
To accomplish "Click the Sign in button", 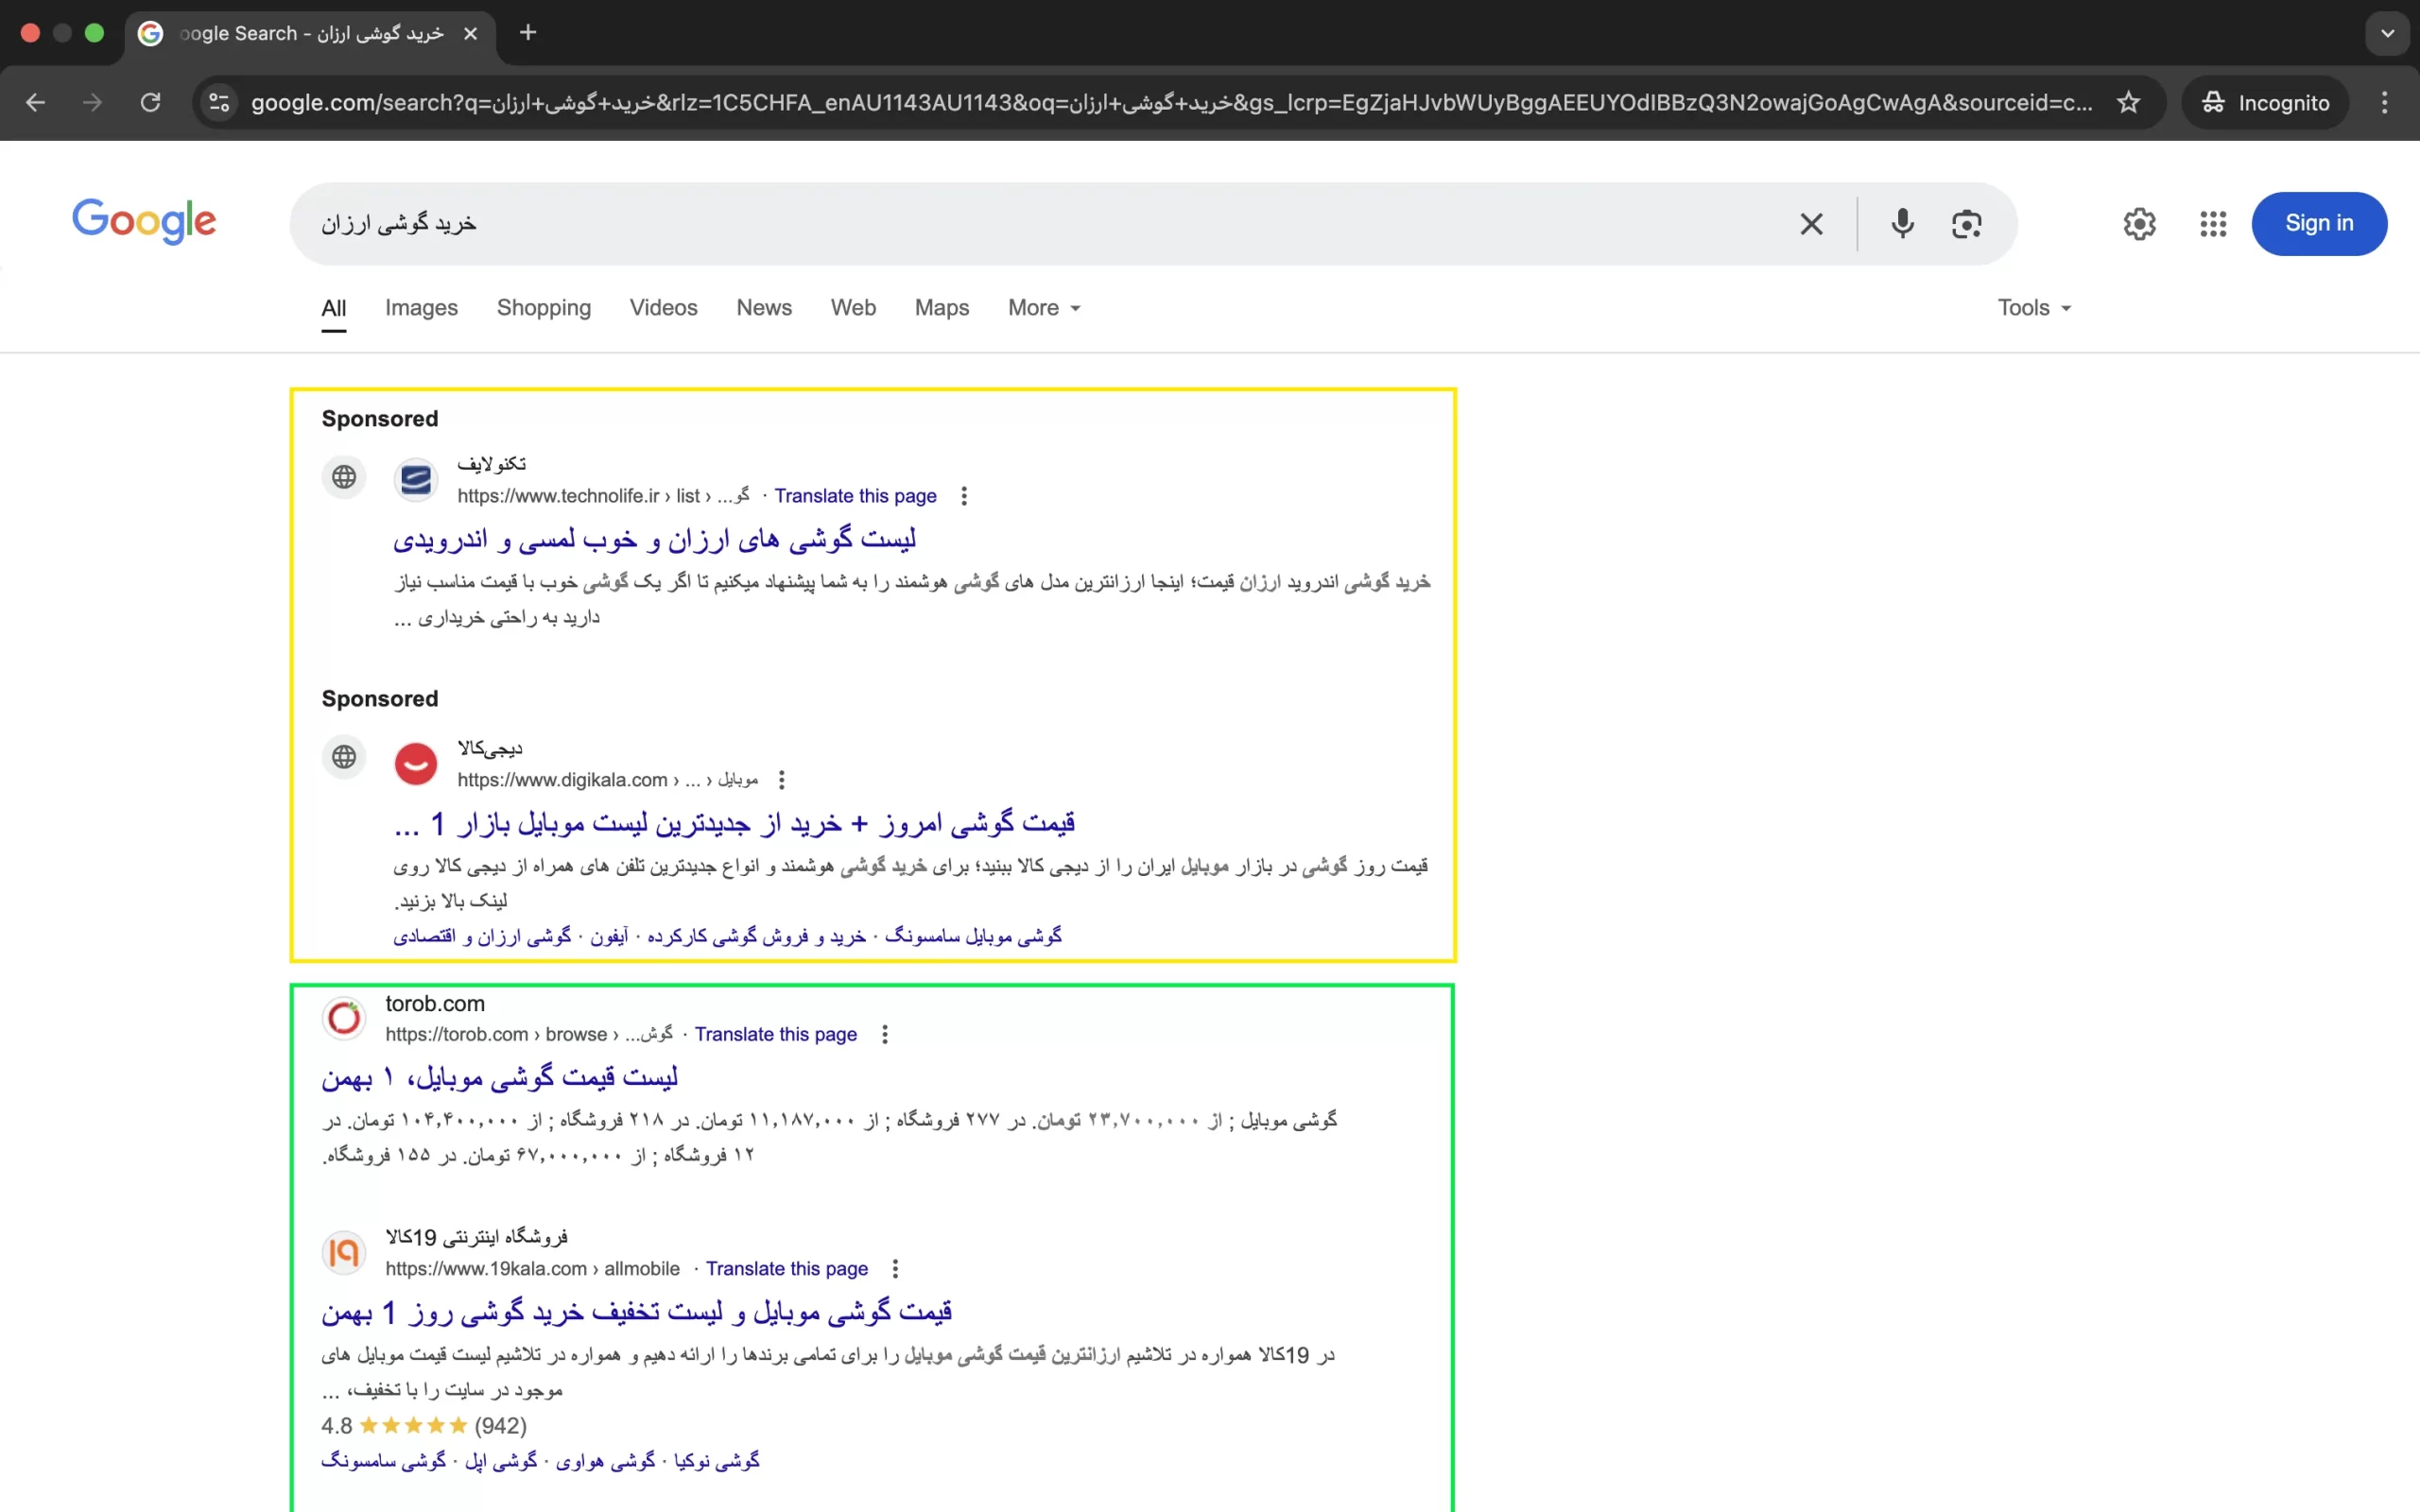I will point(2318,223).
